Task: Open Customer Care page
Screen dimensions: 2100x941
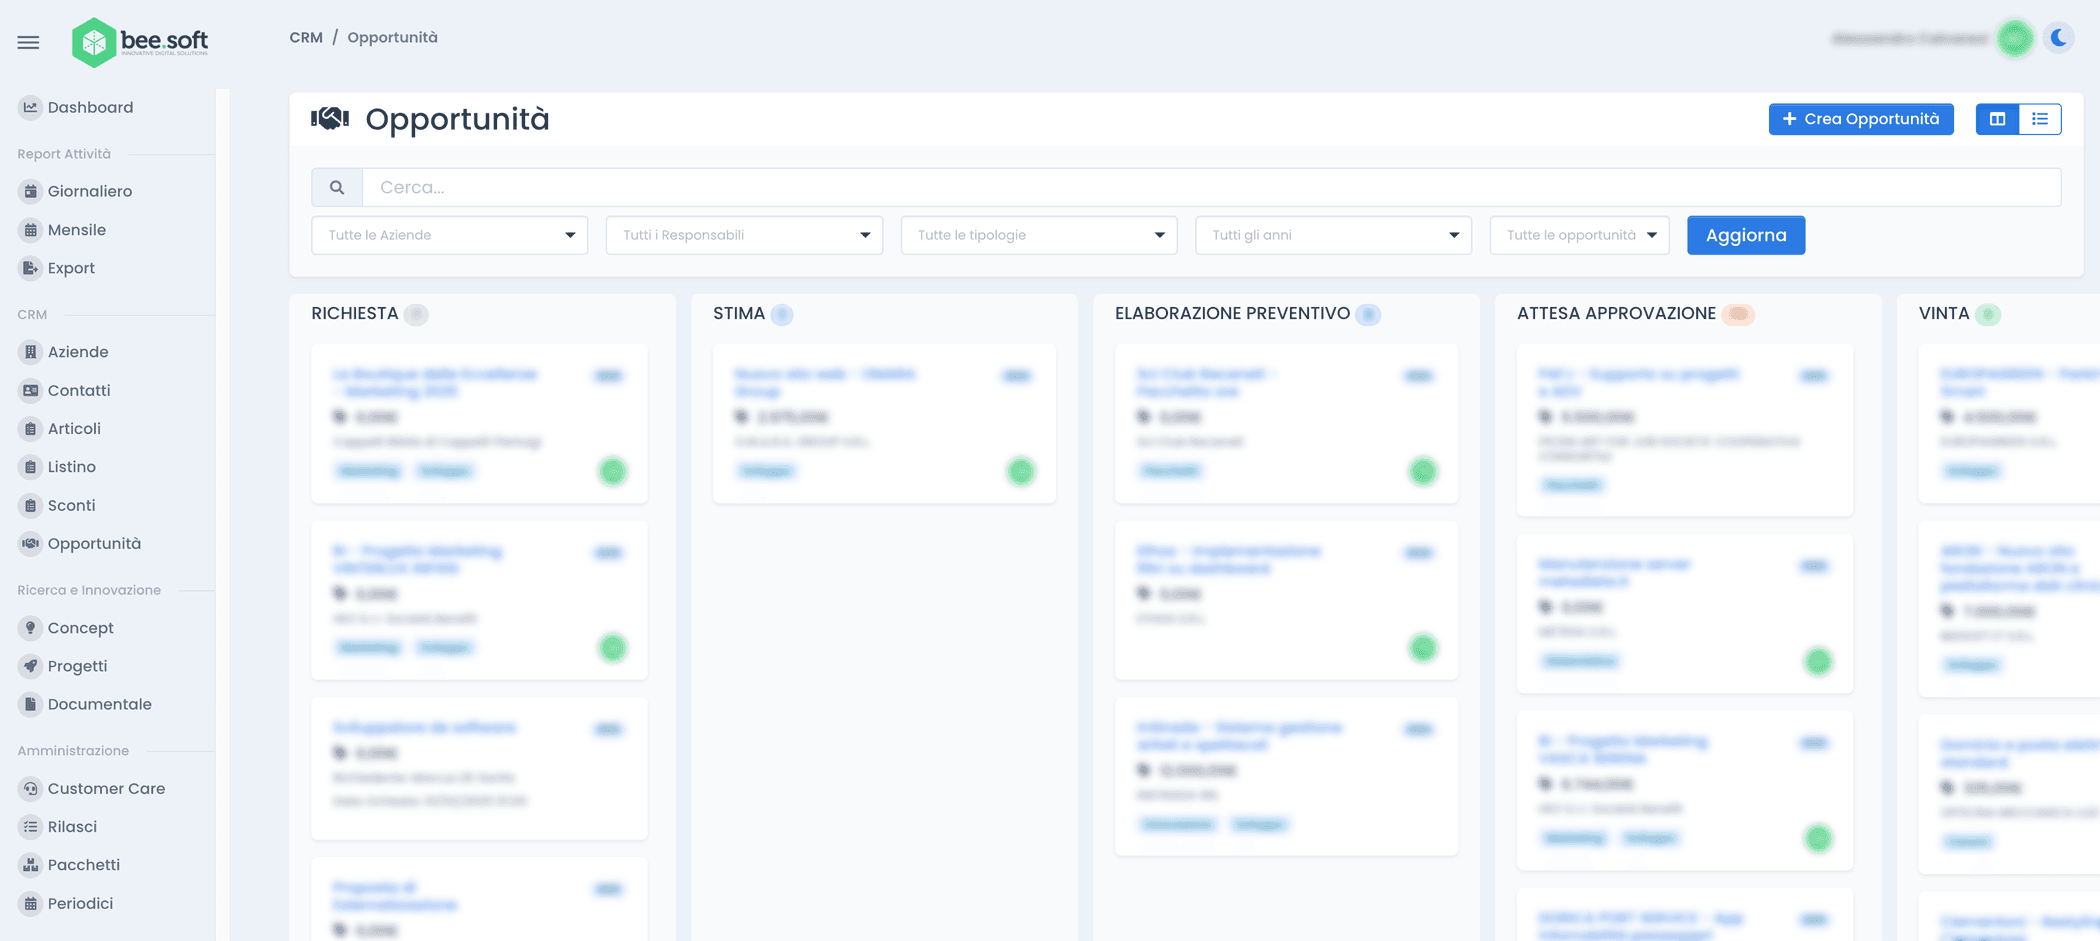Action: click(106, 788)
